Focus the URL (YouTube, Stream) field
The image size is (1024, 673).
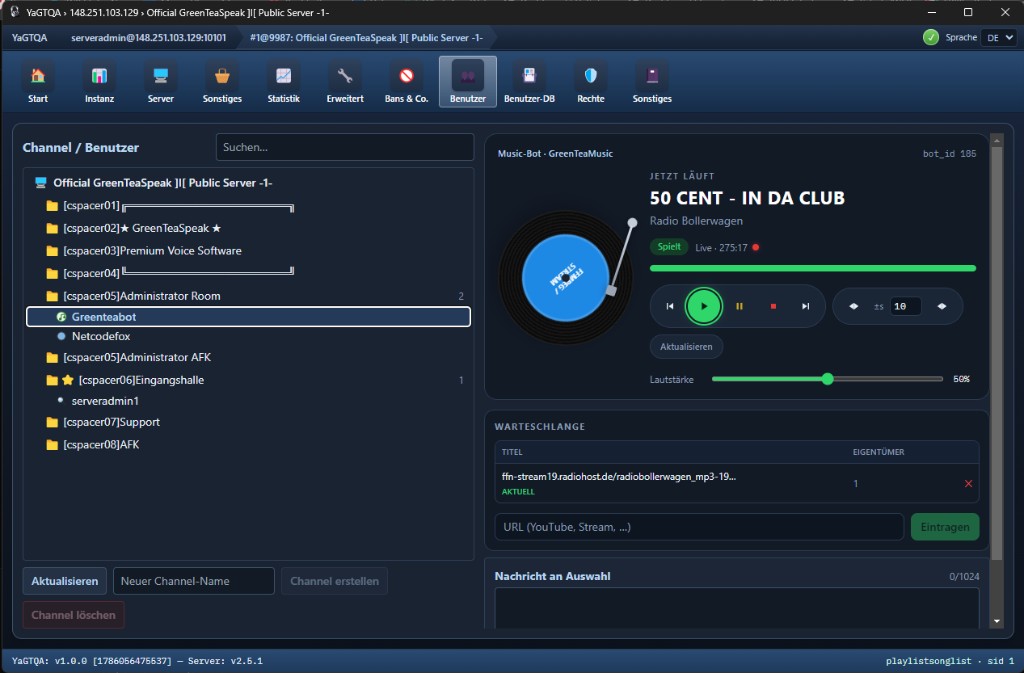(699, 527)
